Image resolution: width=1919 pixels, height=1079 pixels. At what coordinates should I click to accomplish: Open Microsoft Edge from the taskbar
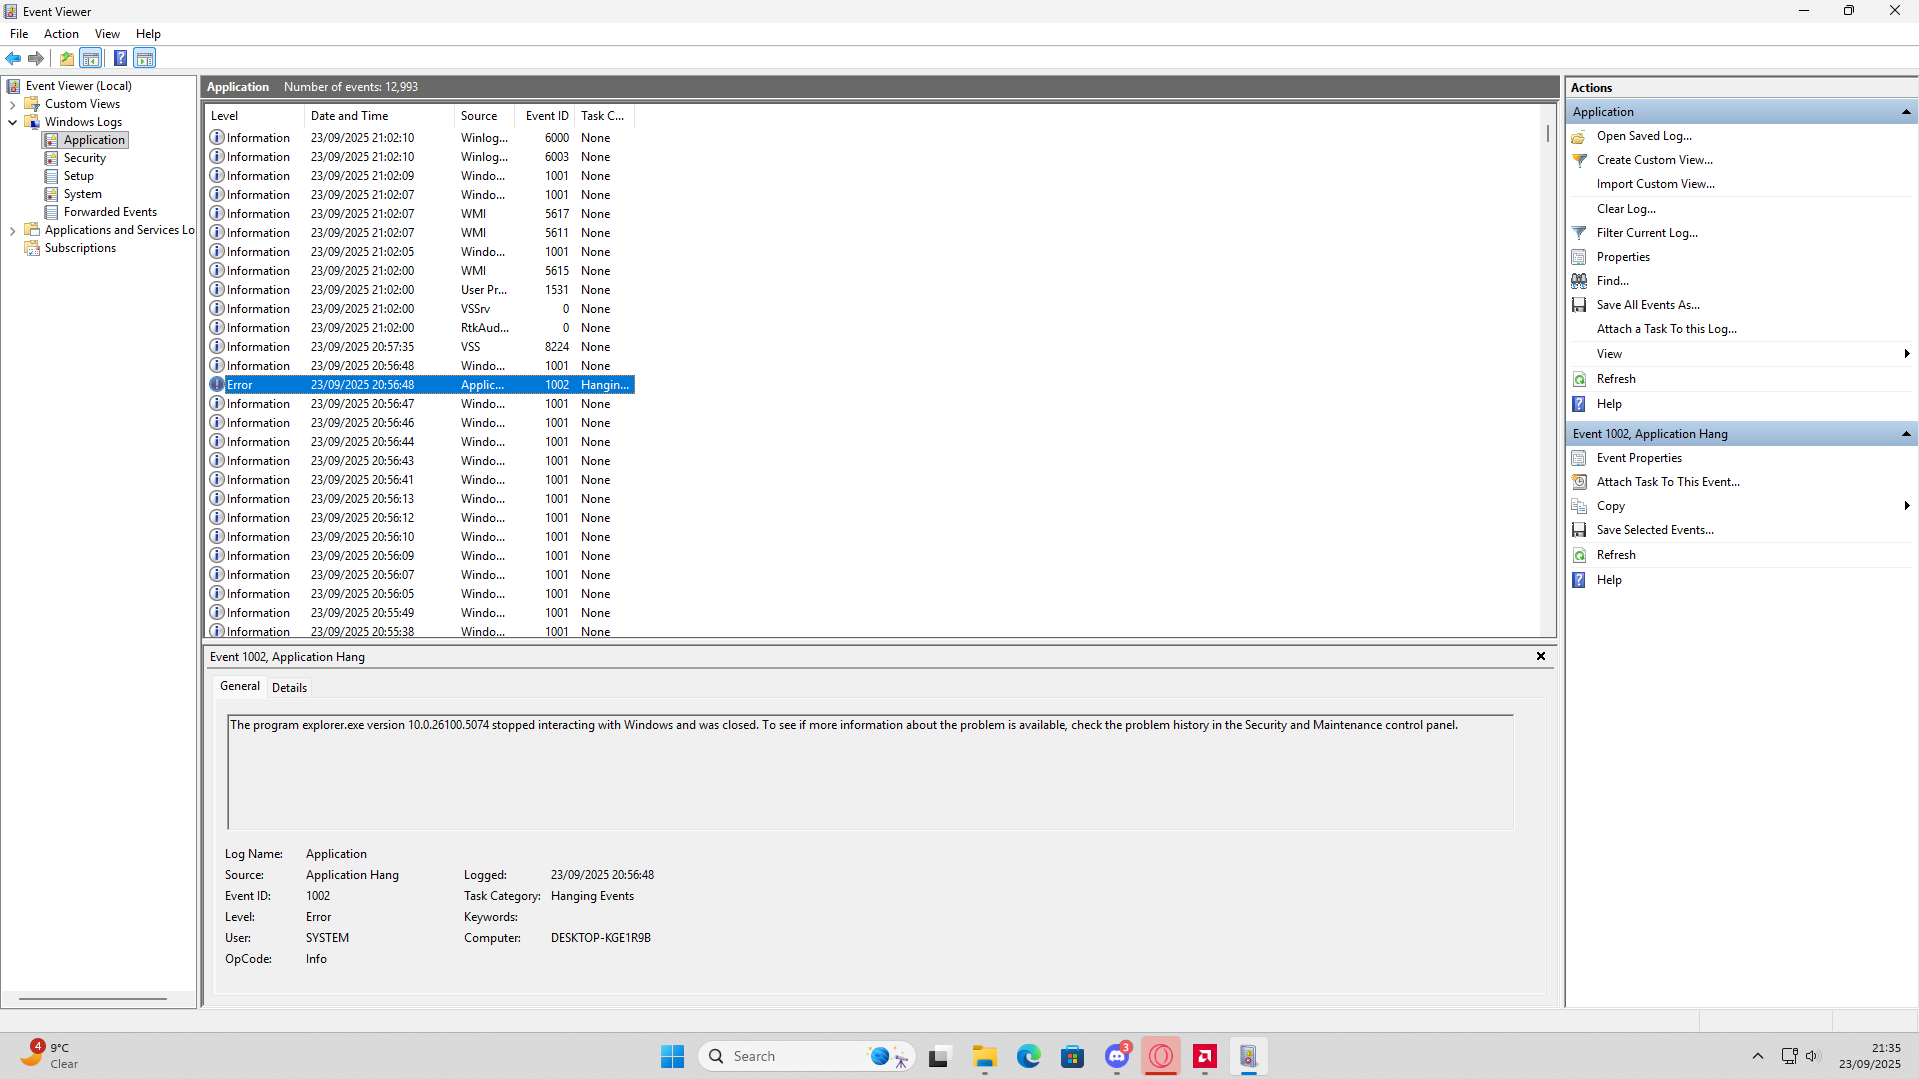1029,1056
